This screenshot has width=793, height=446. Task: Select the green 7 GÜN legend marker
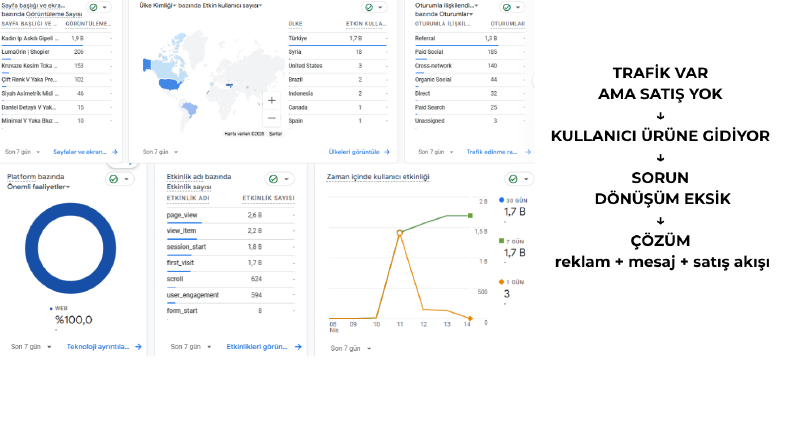click(502, 241)
